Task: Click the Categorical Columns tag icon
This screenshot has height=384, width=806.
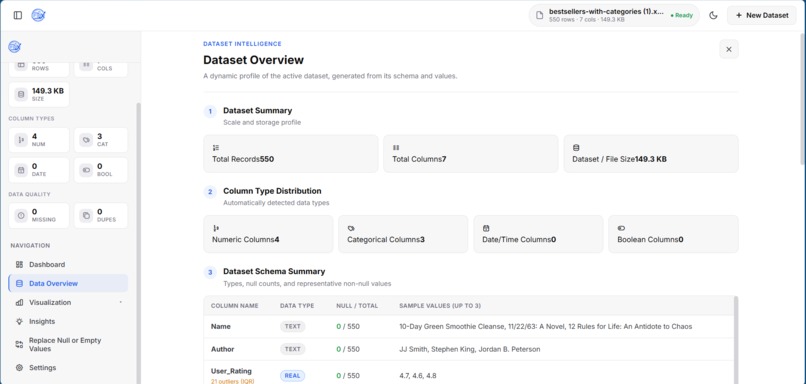Action: pyautogui.click(x=351, y=228)
